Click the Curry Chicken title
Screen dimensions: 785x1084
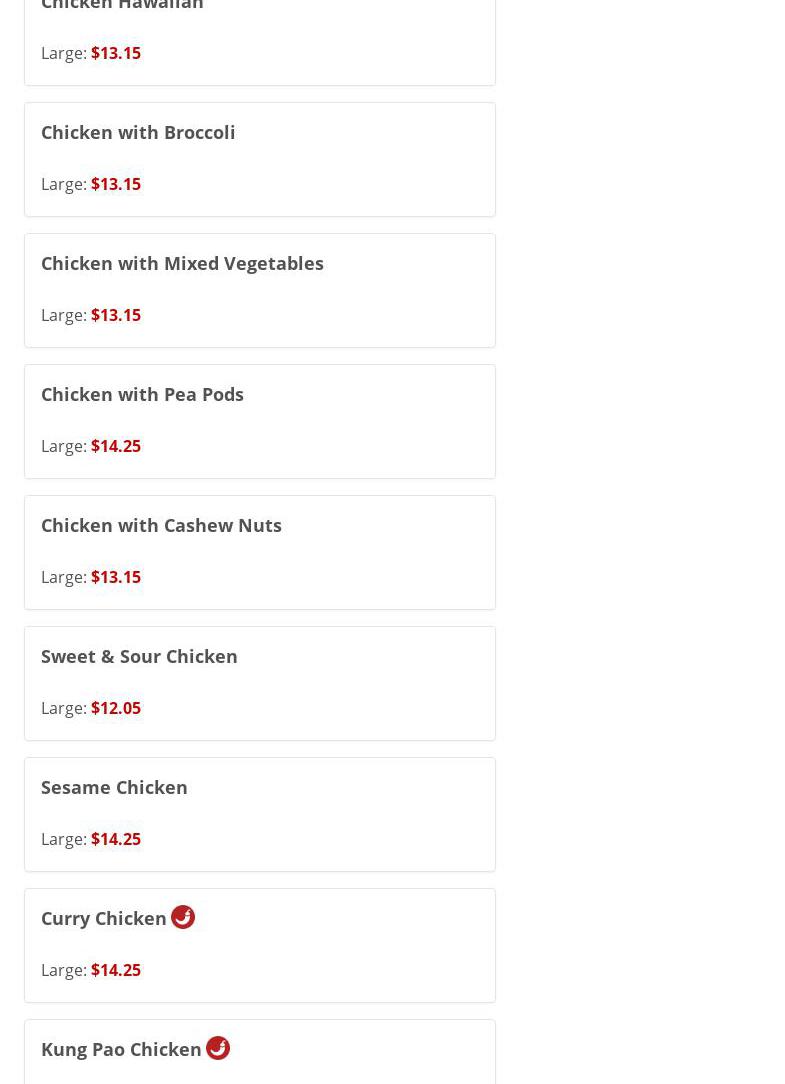104,918
